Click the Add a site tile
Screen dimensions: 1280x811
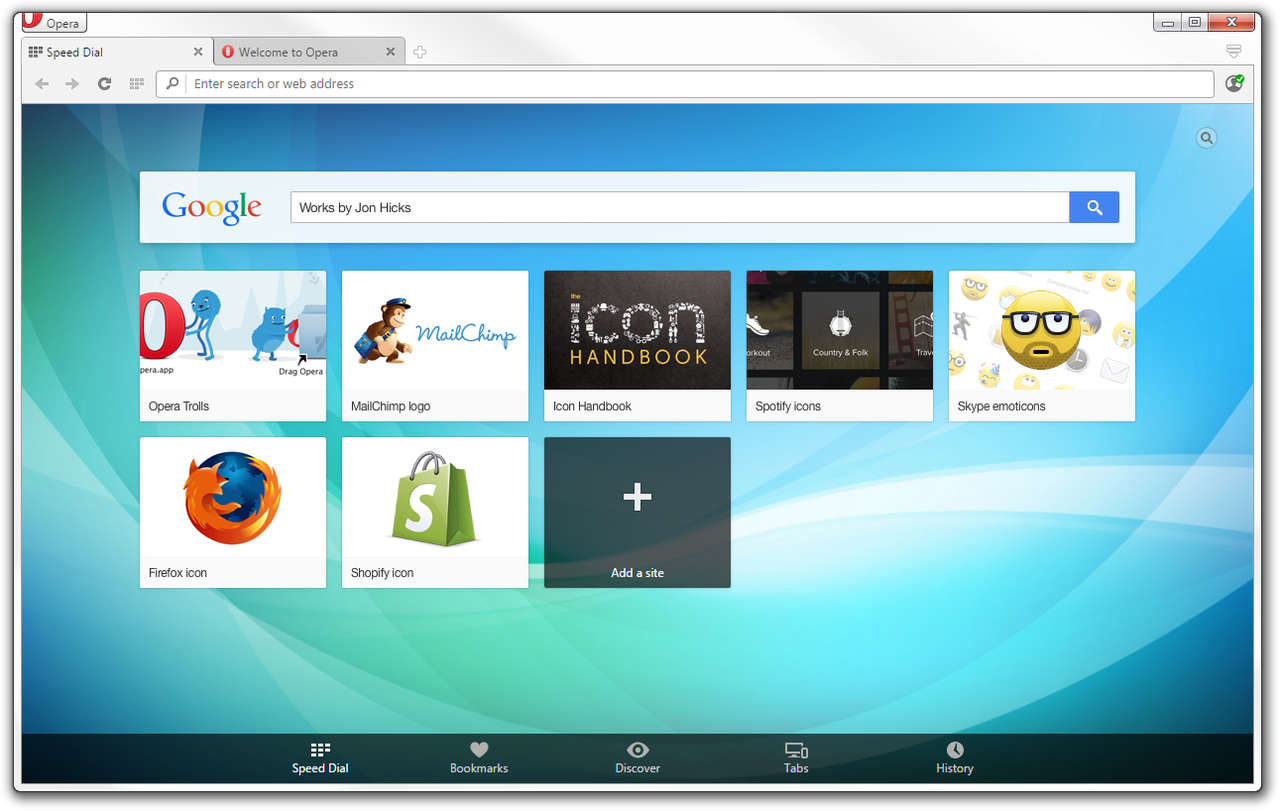[x=637, y=512]
